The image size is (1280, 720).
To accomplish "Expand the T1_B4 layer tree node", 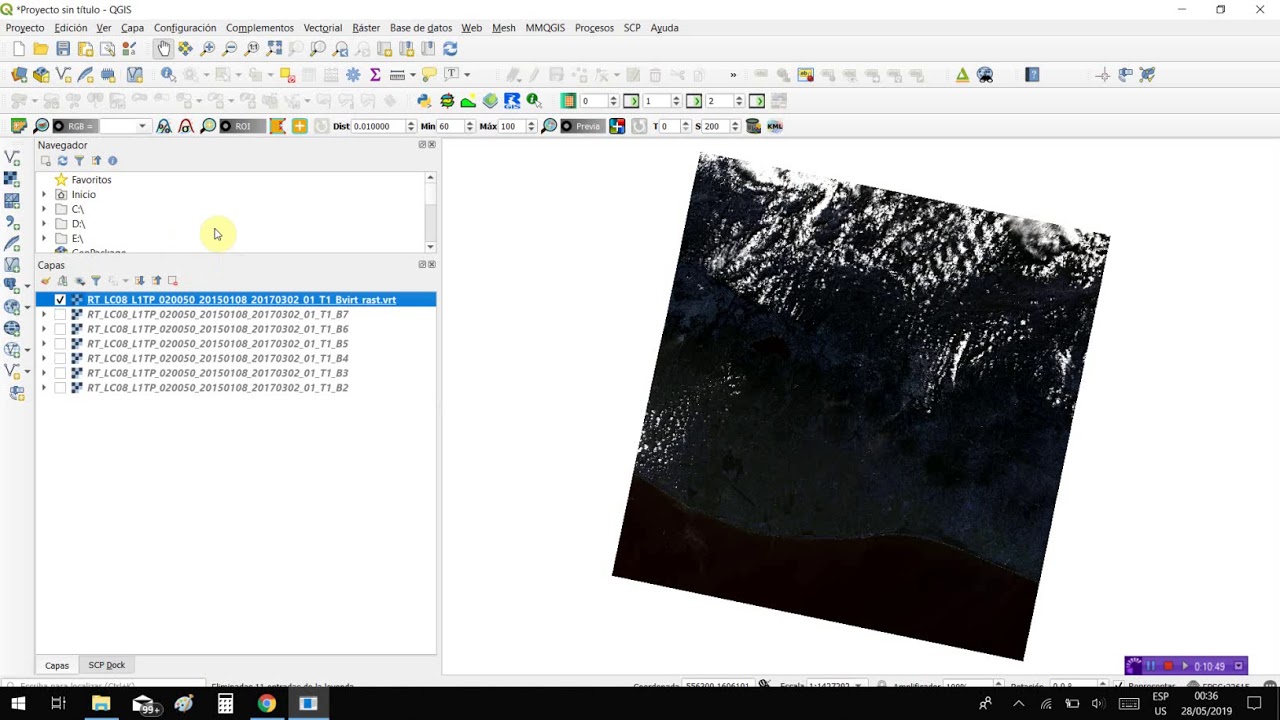I will tap(43, 359).
